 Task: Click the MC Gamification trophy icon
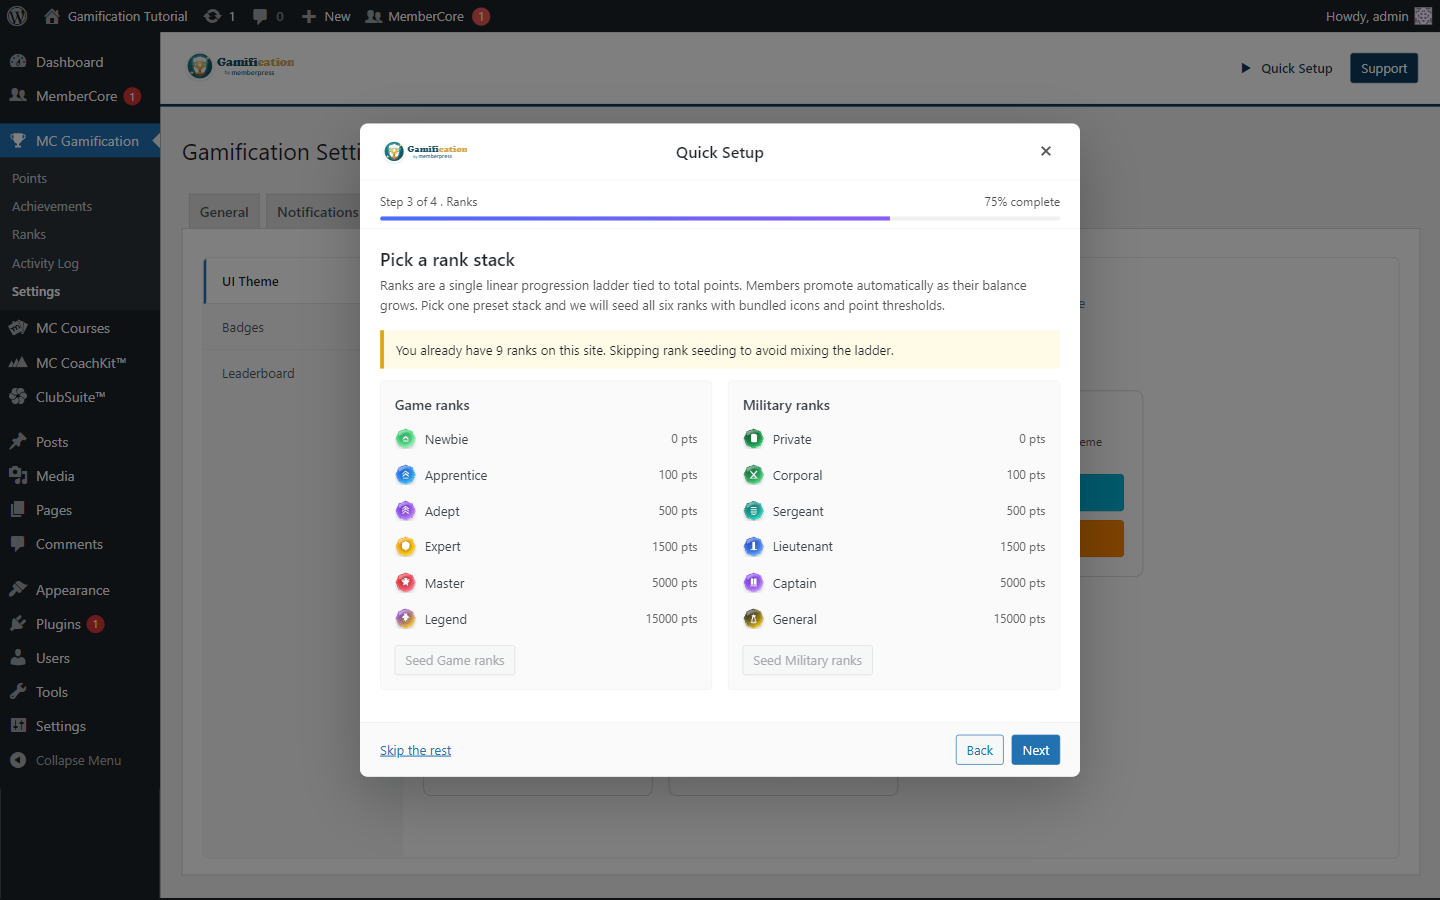(18, 141)
